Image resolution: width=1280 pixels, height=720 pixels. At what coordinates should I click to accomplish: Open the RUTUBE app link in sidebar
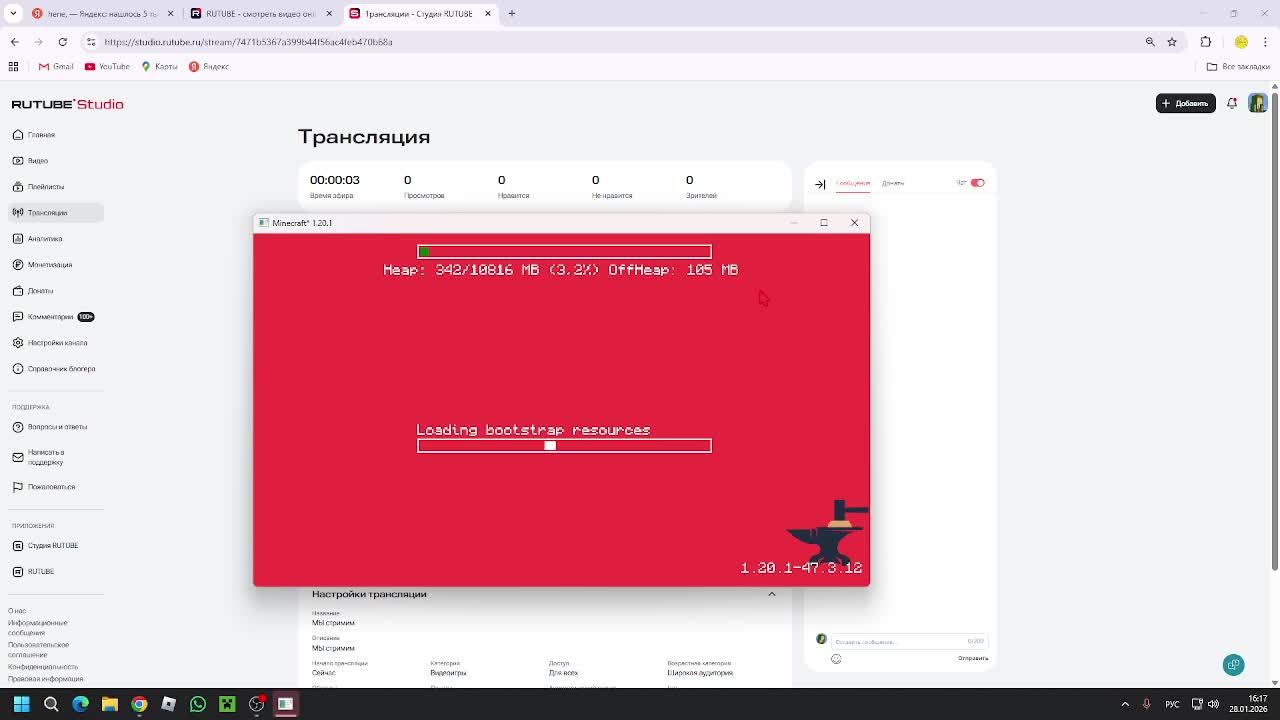(x=41, y=571)
